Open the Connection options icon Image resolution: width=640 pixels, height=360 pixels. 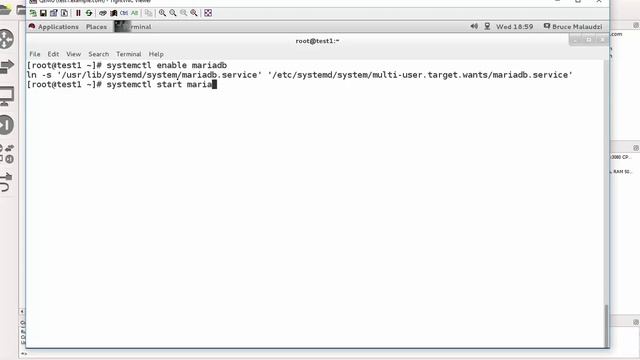pos(53,13)
